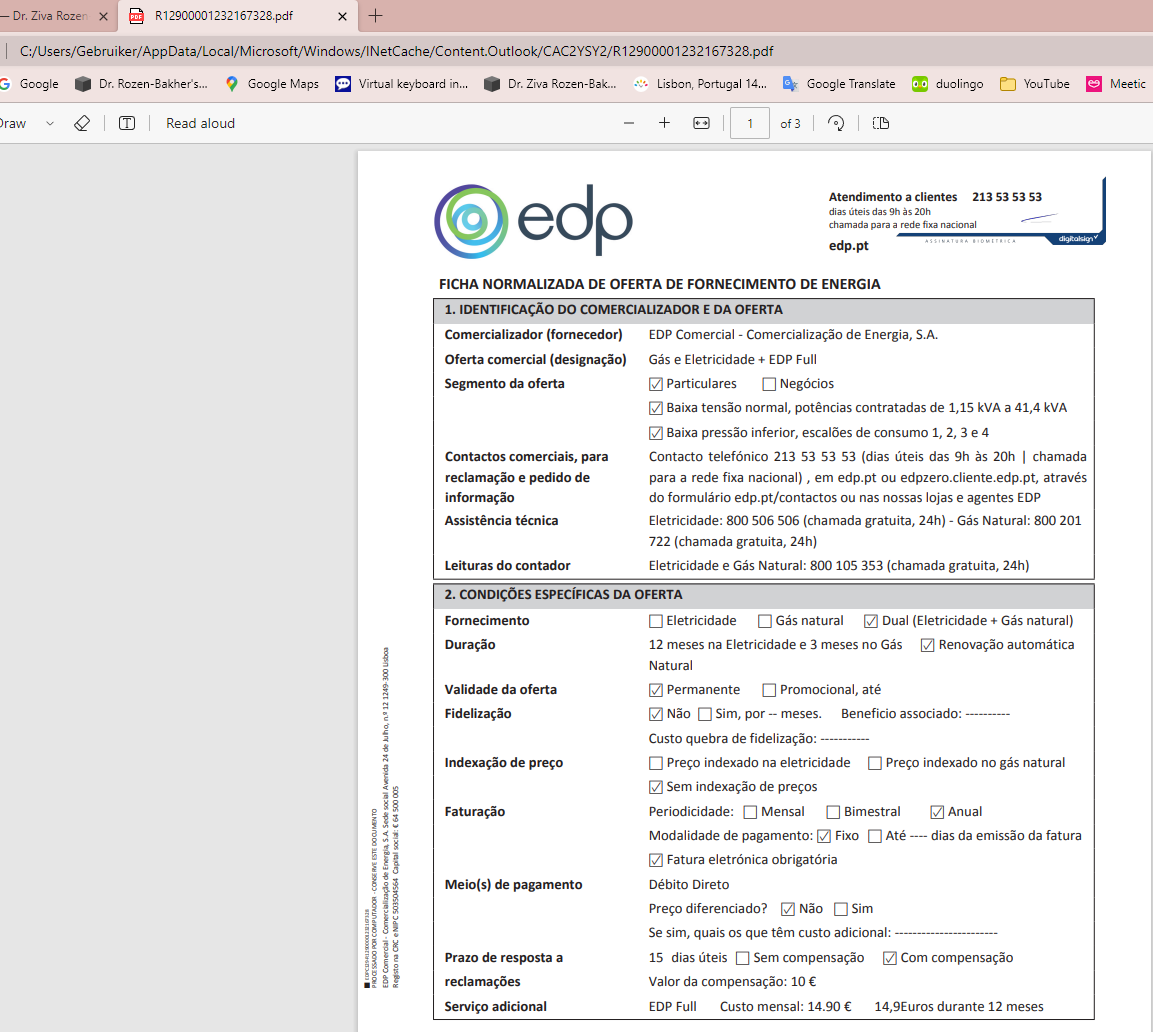Click the Google Translate icon
1153x1032 pixels.
click(x=790, y=84)
